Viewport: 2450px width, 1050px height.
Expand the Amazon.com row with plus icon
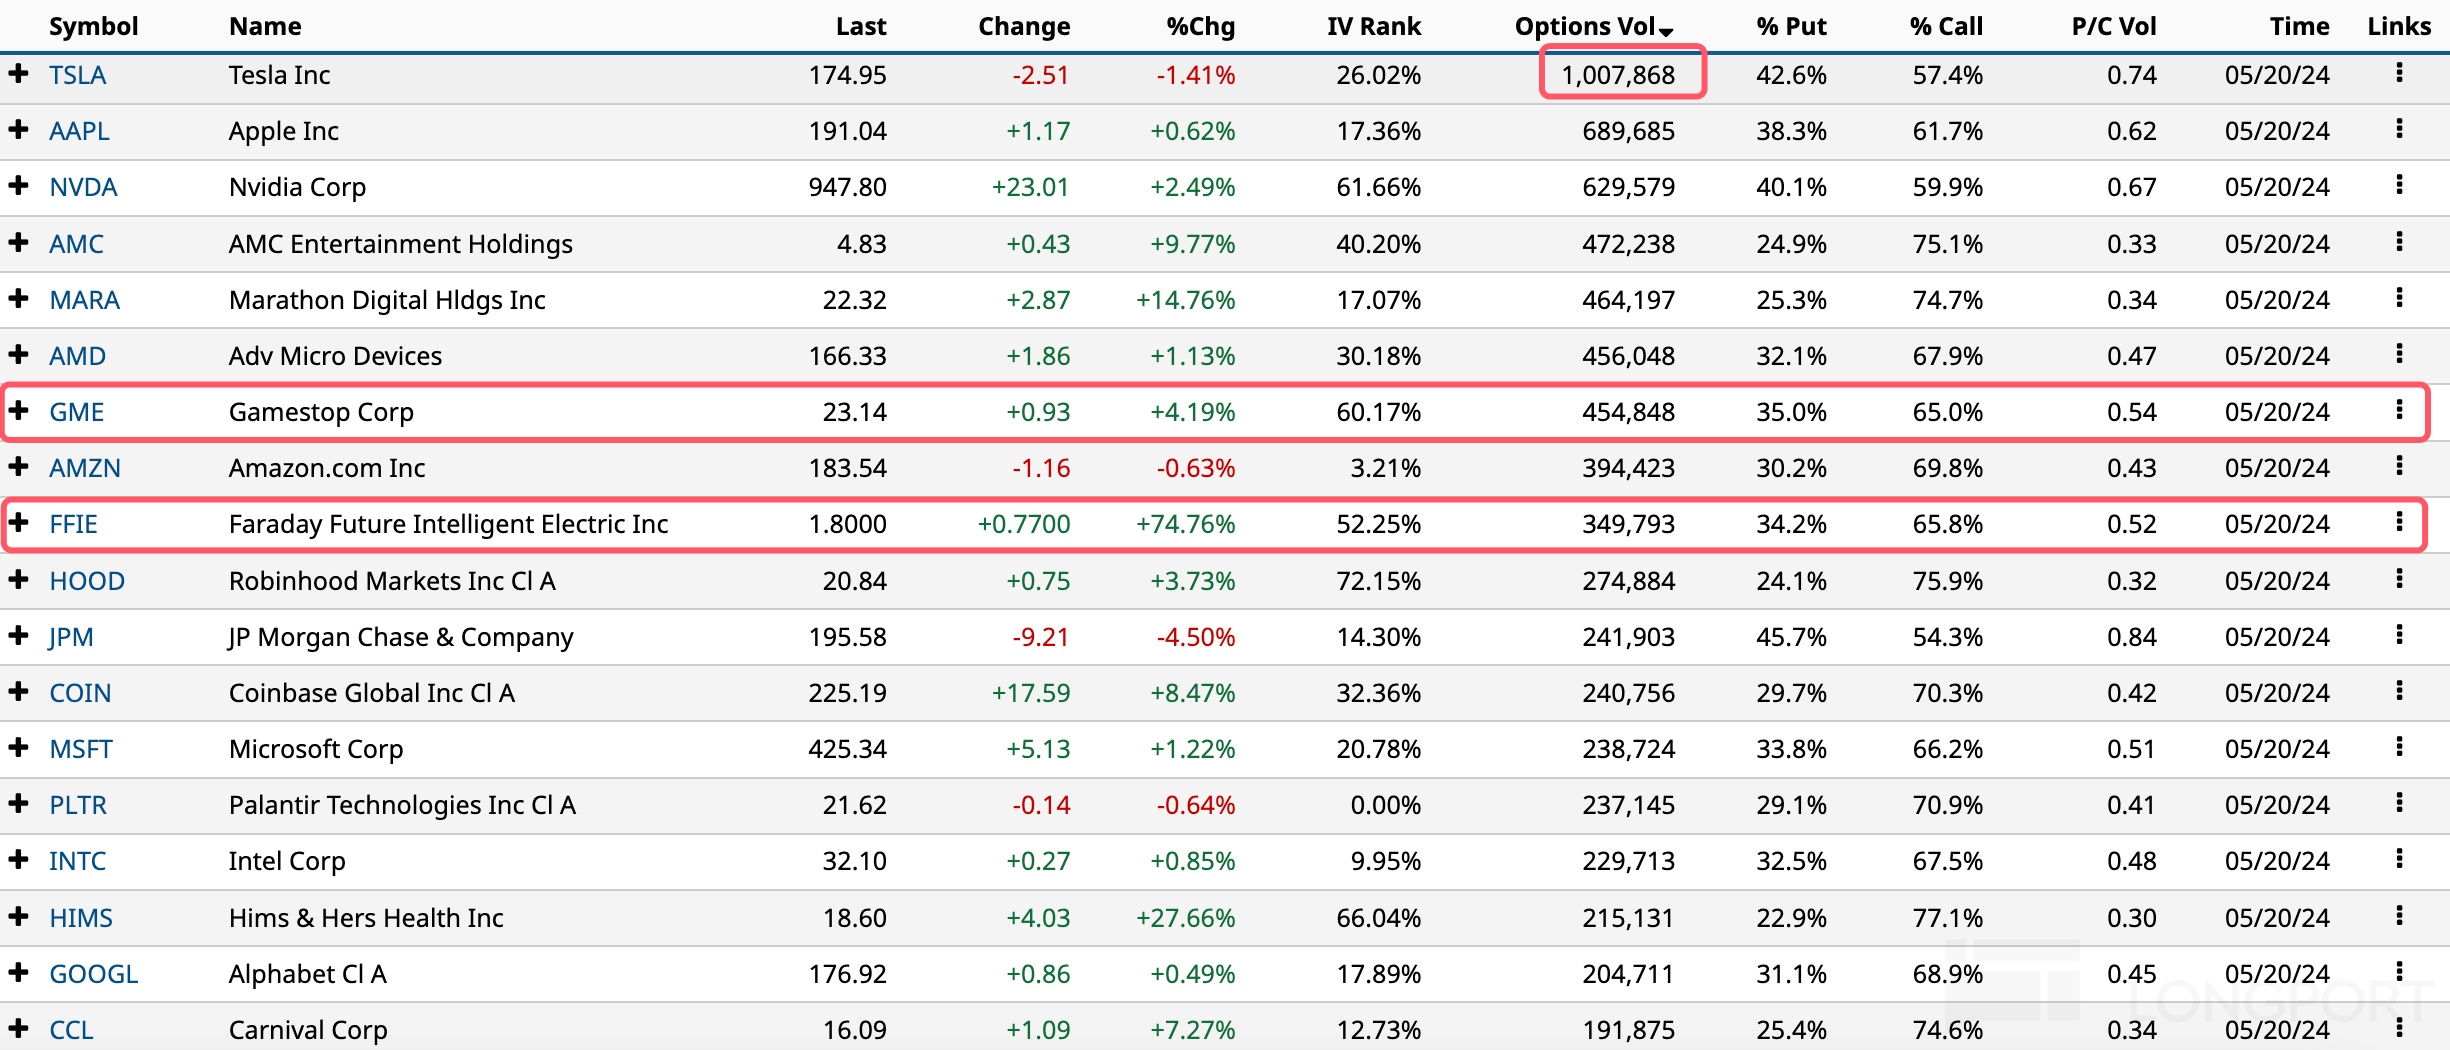(18, 467)
